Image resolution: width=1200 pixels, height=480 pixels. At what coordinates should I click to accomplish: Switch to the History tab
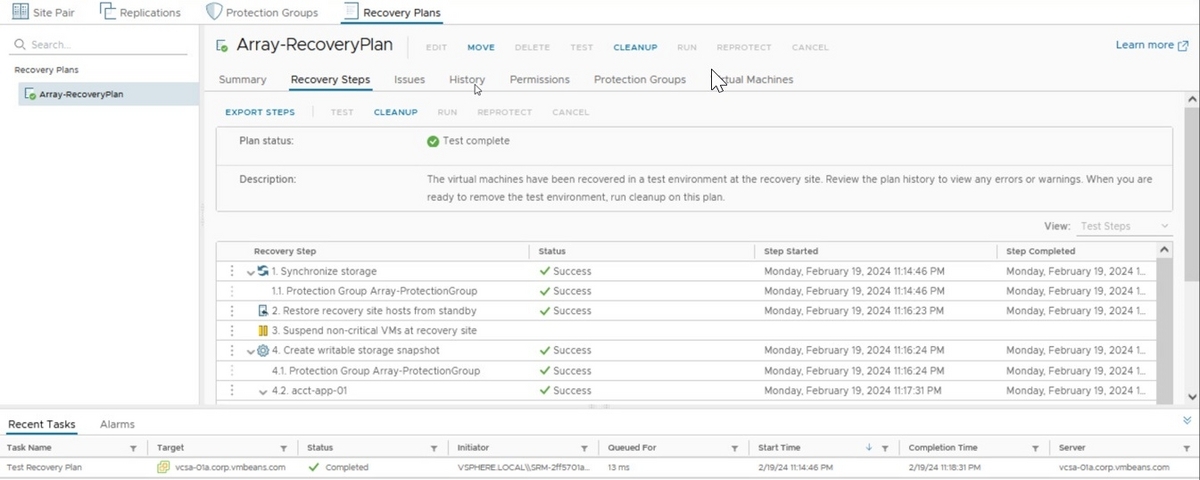(x=467, y=80)
